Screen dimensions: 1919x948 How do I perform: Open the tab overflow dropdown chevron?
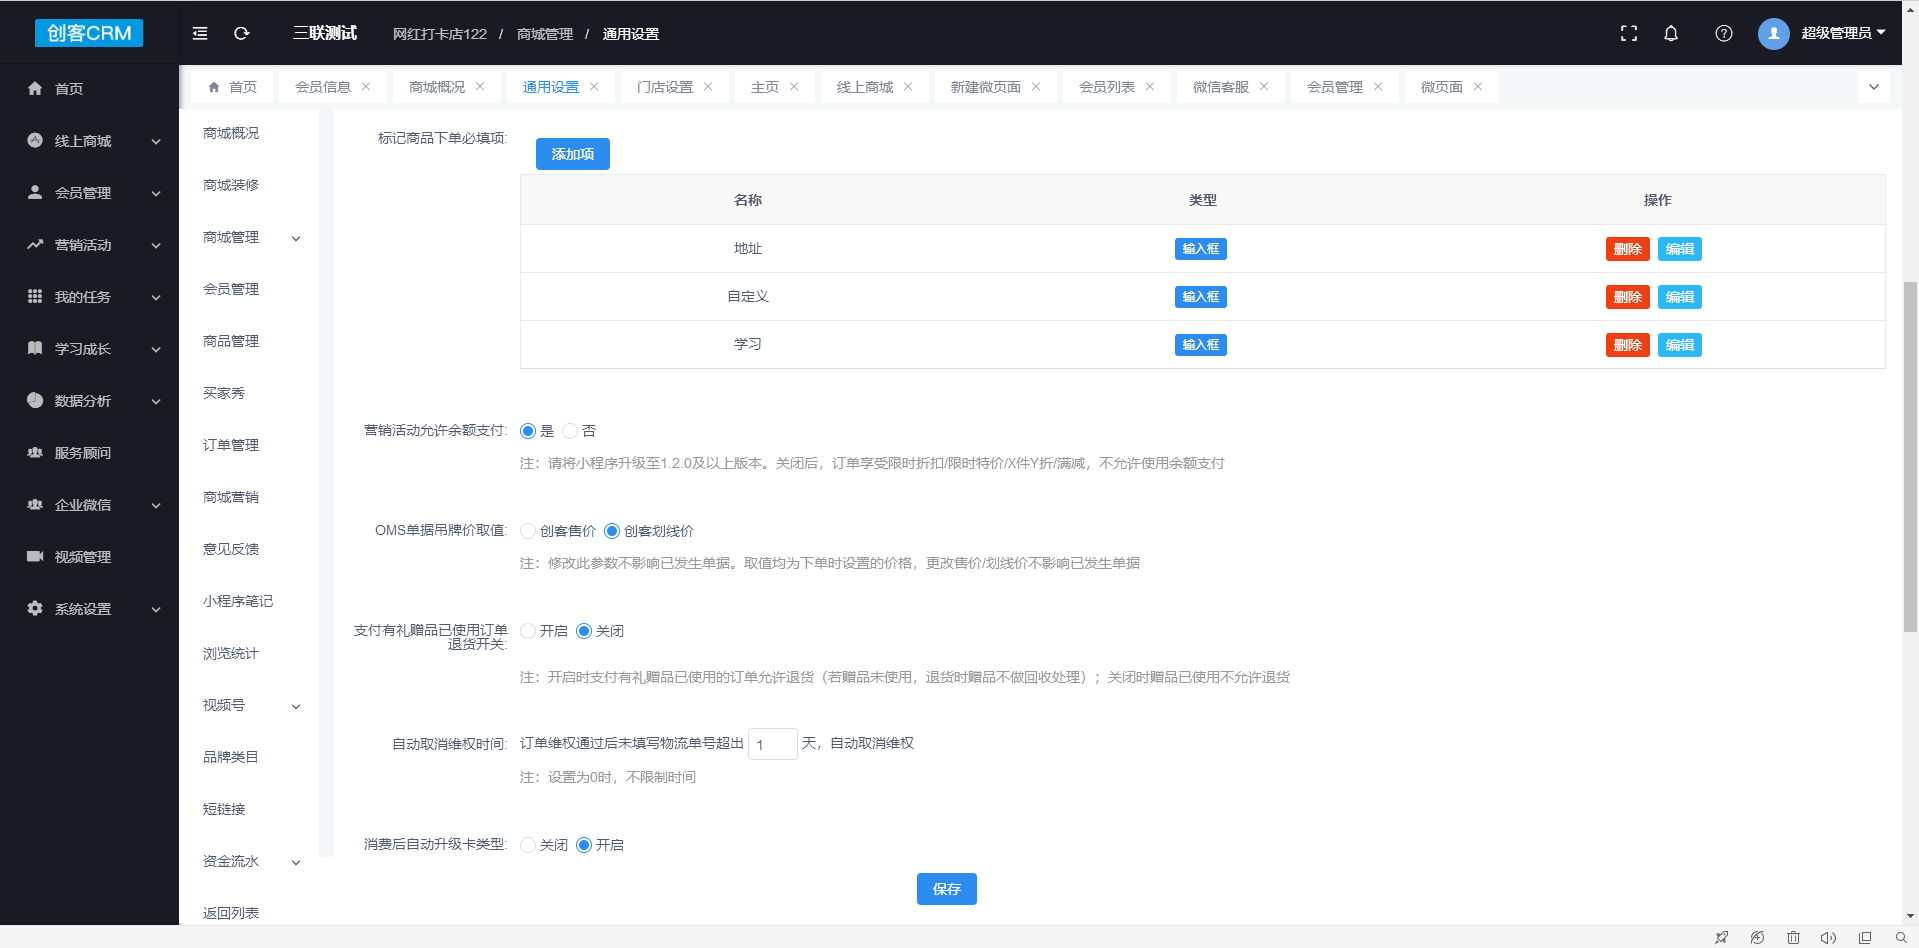click(1874, 87)
